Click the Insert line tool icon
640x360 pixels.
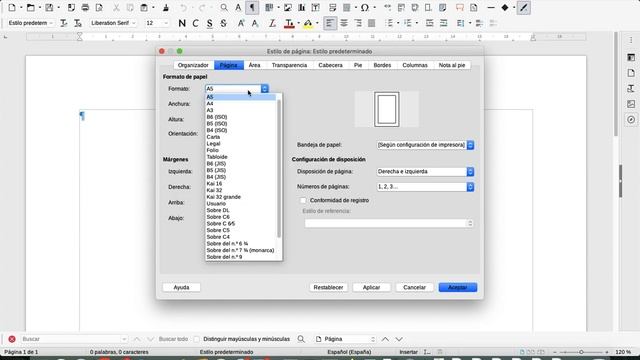coord(491,7)
